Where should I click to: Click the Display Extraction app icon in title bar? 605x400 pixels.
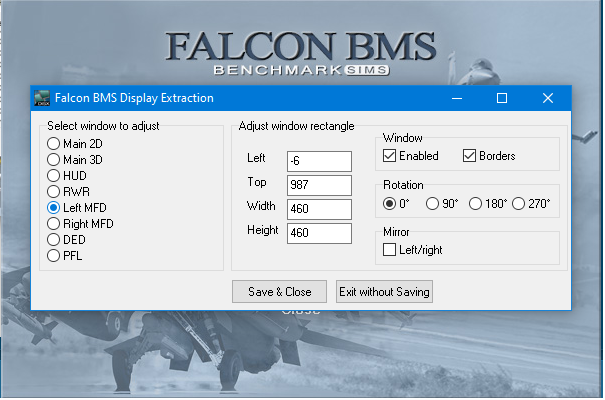click(x=42, y=98)
